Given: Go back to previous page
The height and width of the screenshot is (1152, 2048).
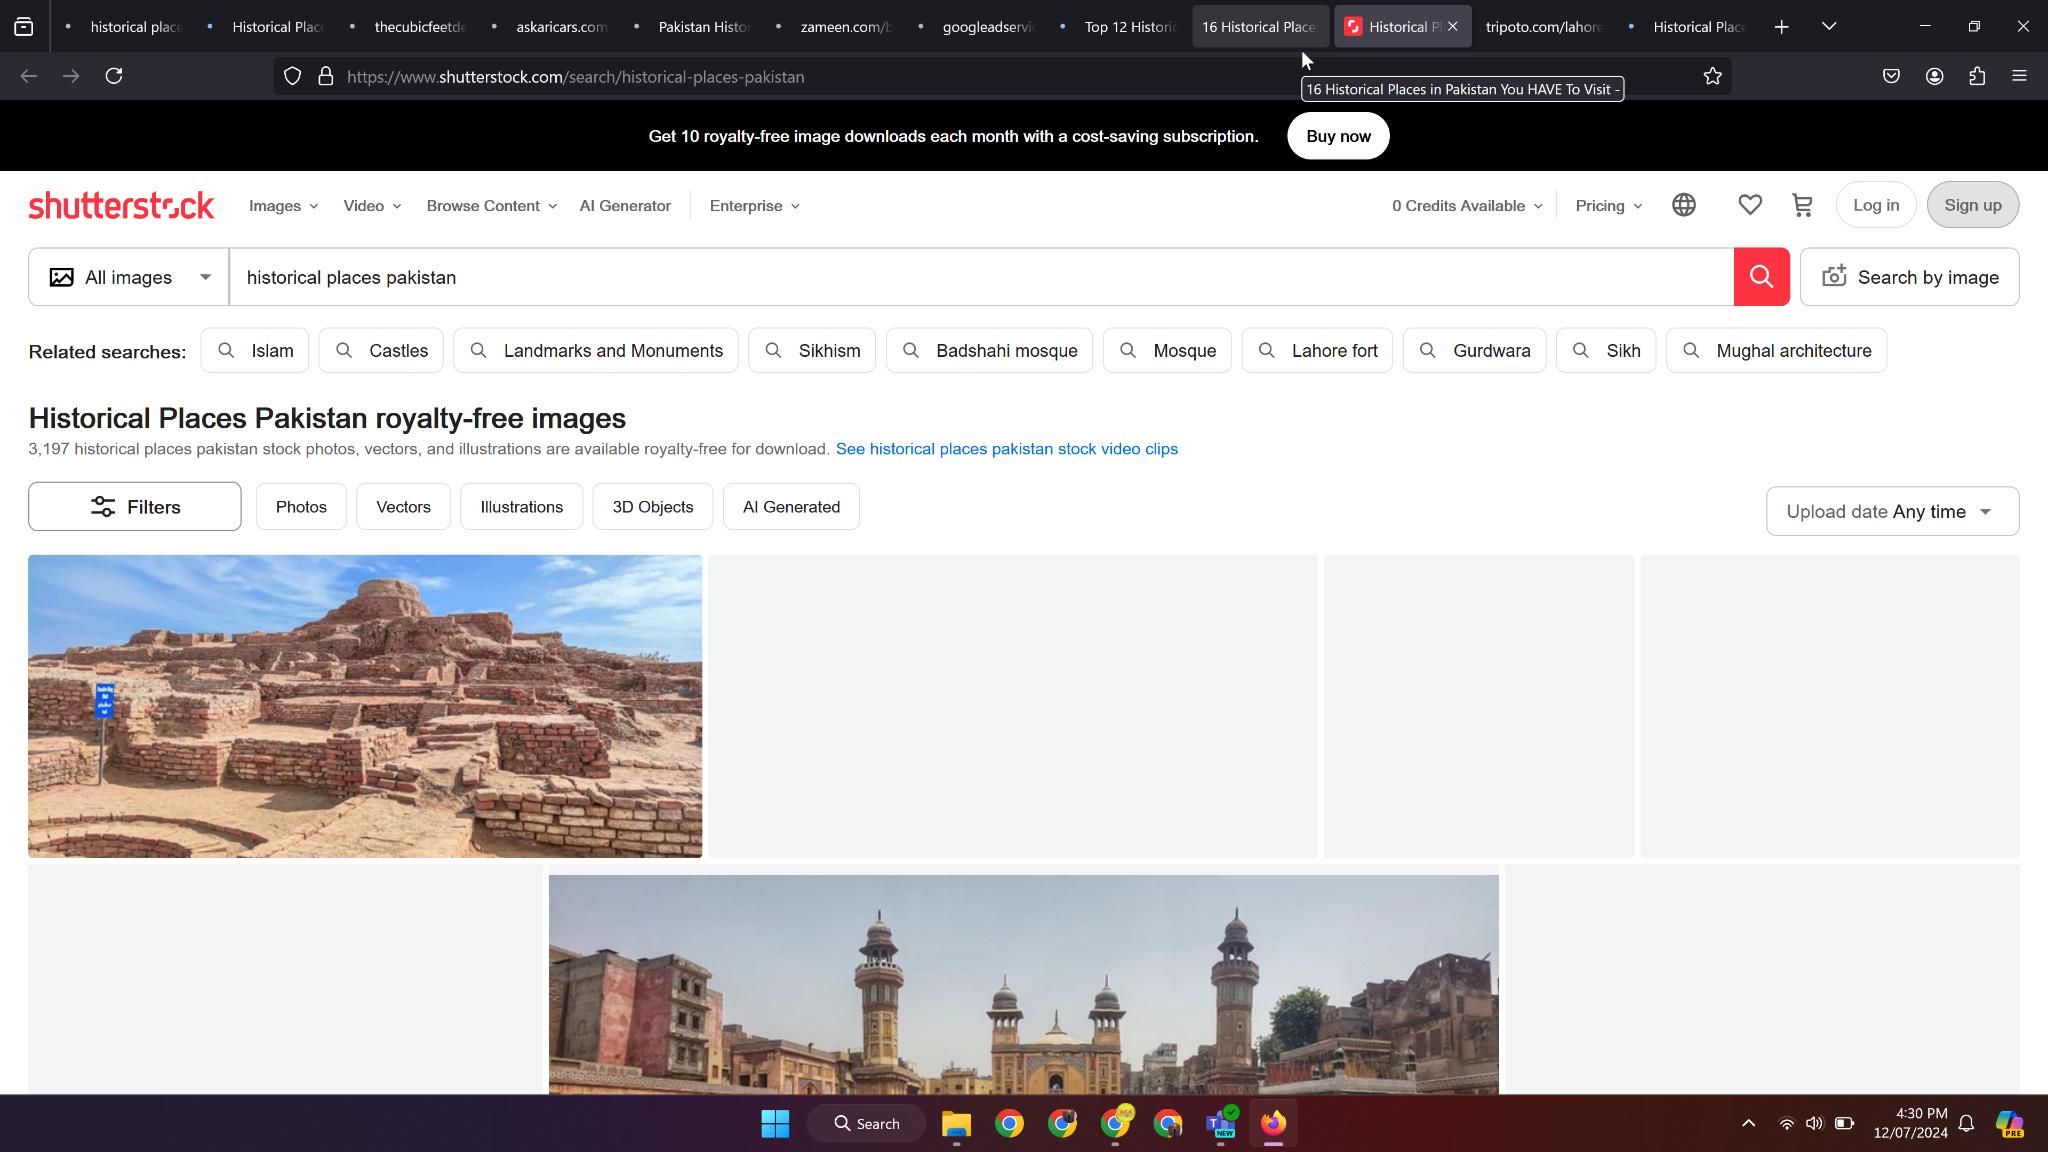Looking at the screenshot, I should [29, 76].
